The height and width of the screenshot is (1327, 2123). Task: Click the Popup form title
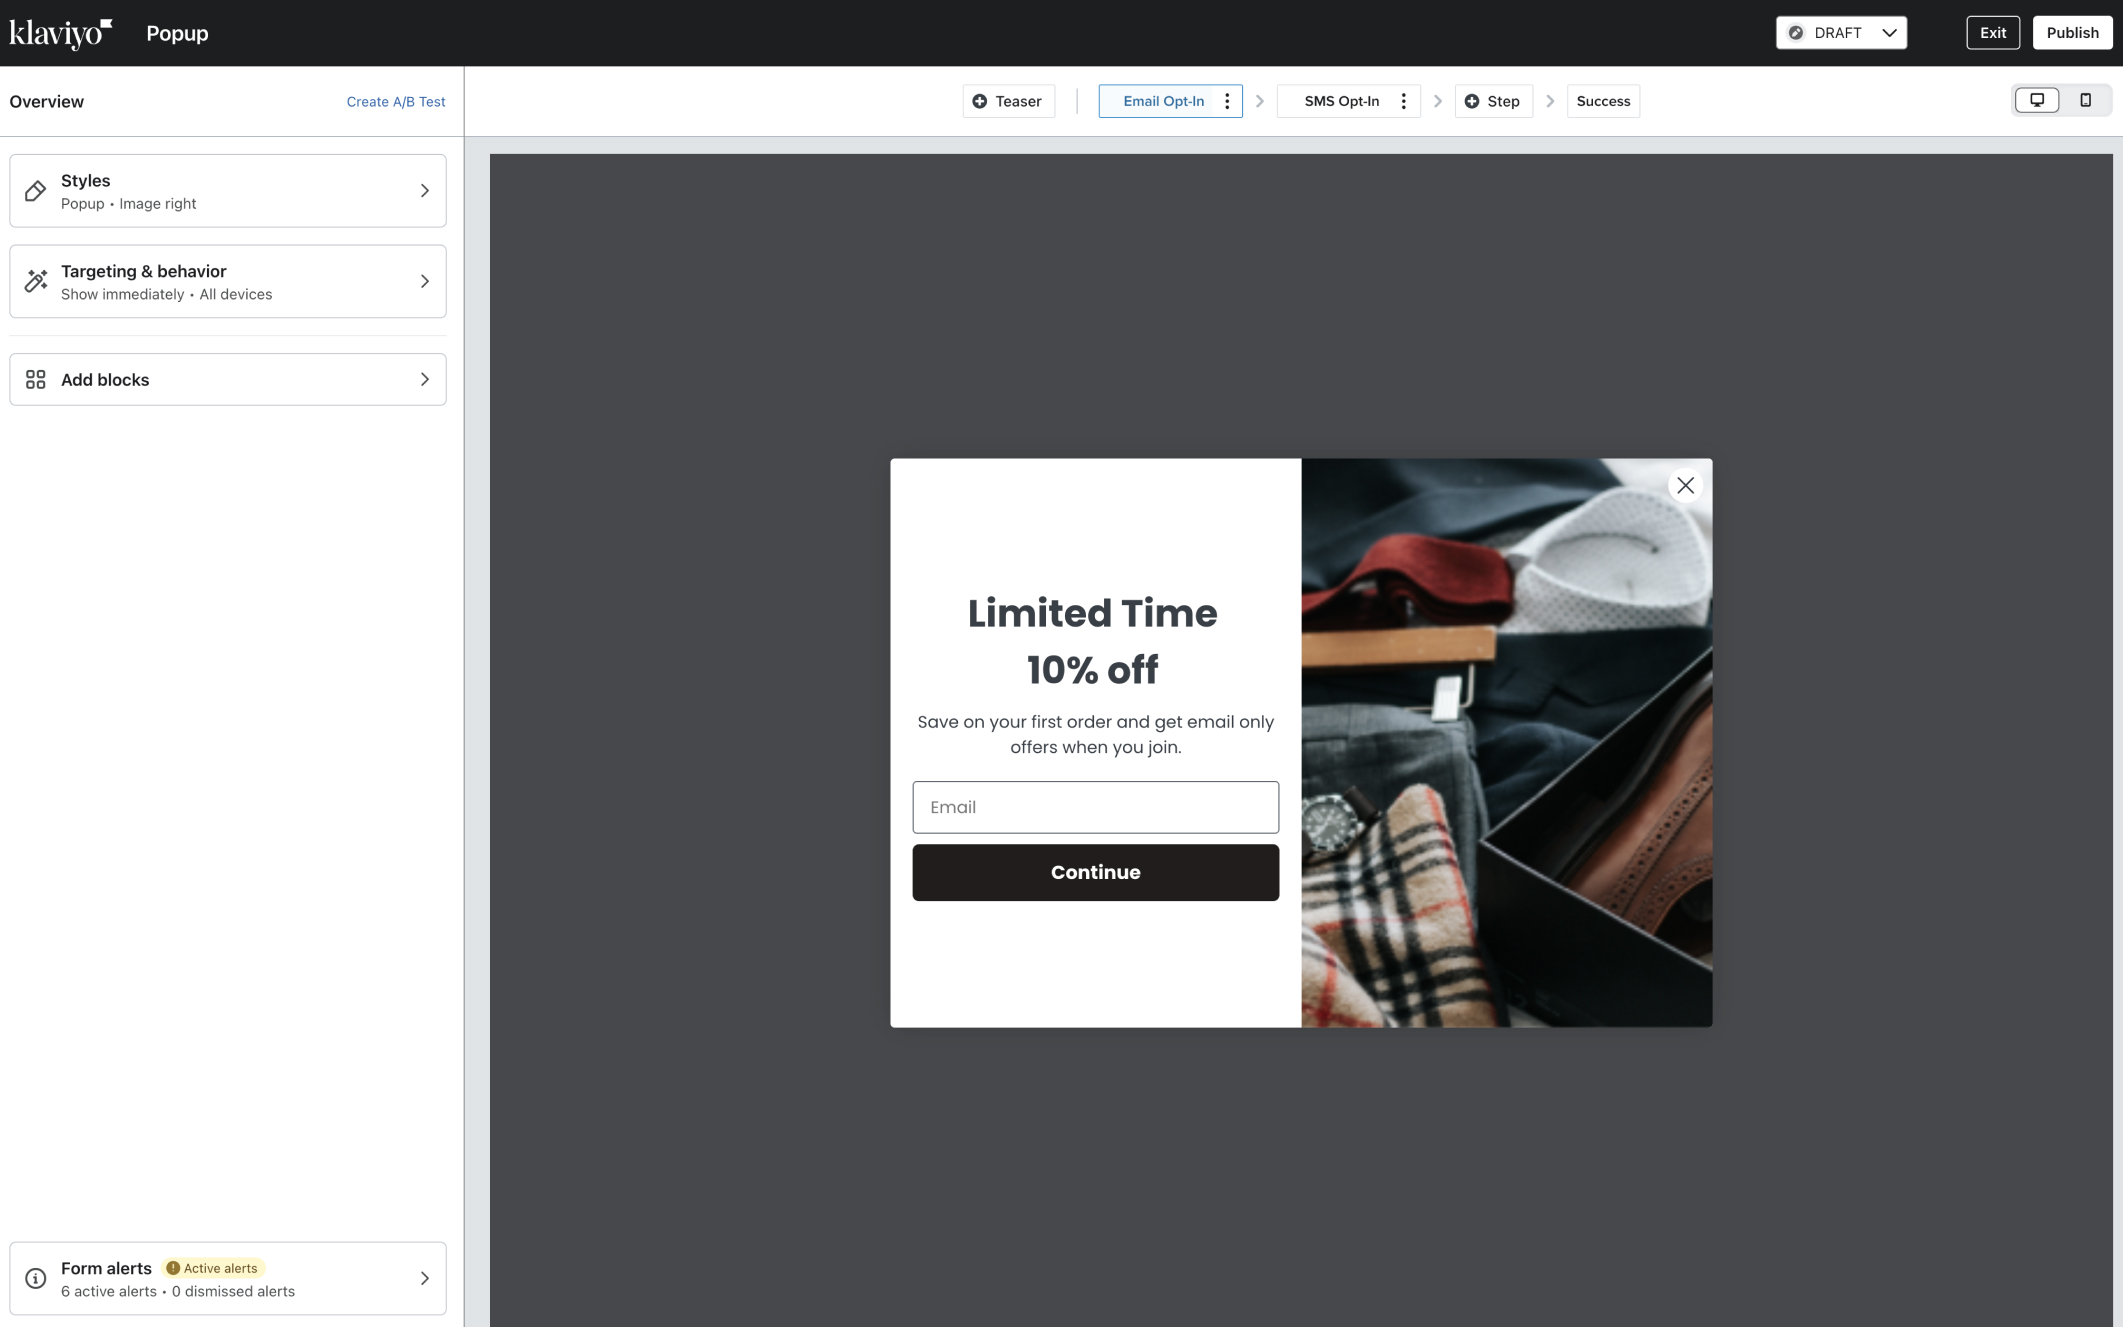pyautogui.click(x=177, y=33)
